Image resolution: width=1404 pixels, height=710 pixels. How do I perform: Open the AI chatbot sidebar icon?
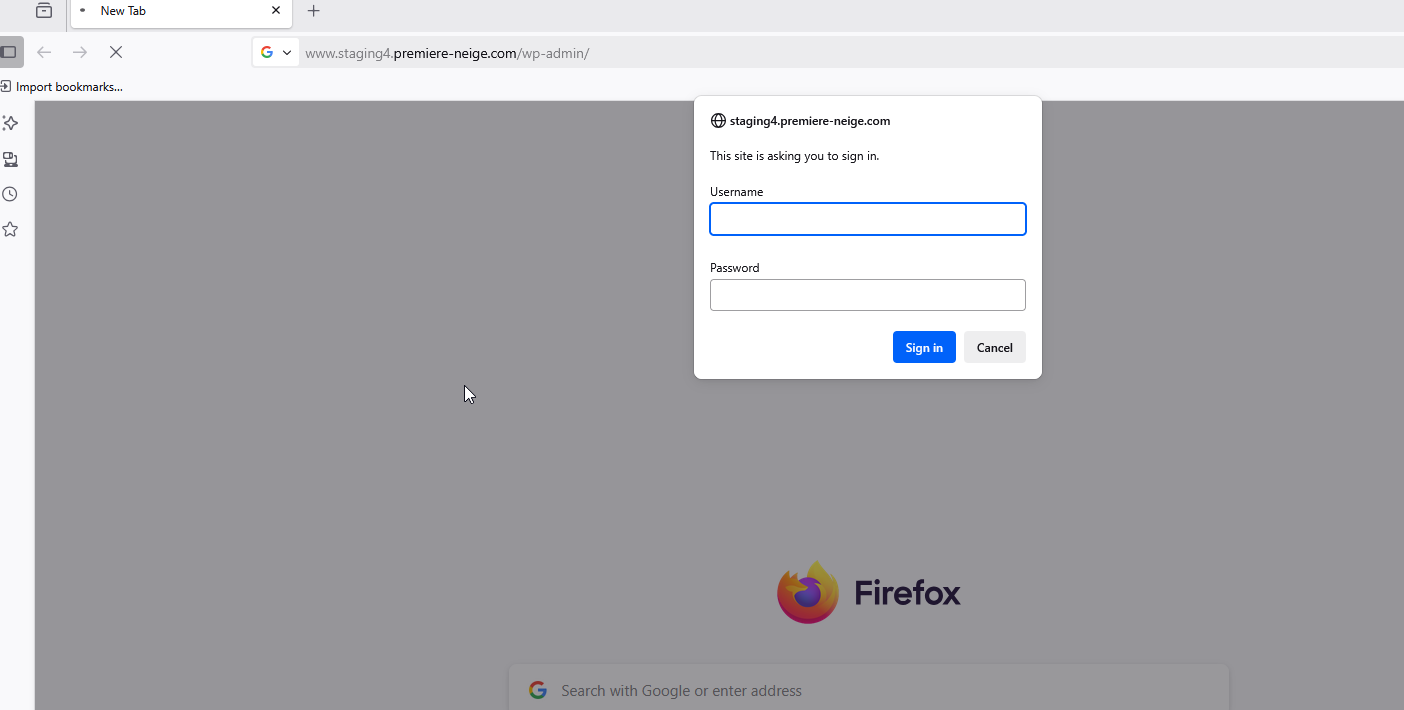pyautogui.click(x=10, y=123)
